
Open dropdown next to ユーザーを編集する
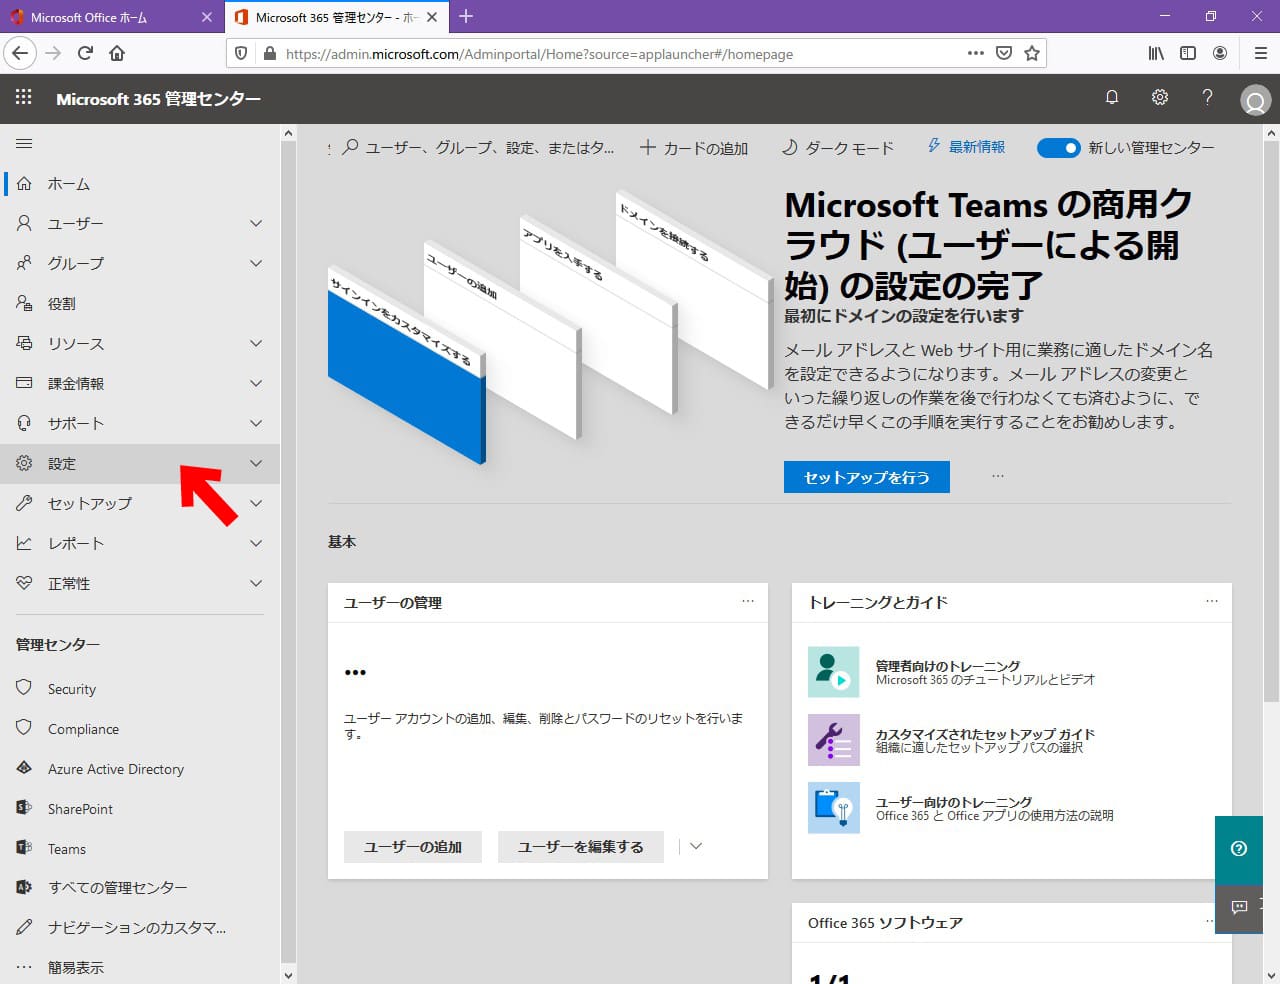696,846
